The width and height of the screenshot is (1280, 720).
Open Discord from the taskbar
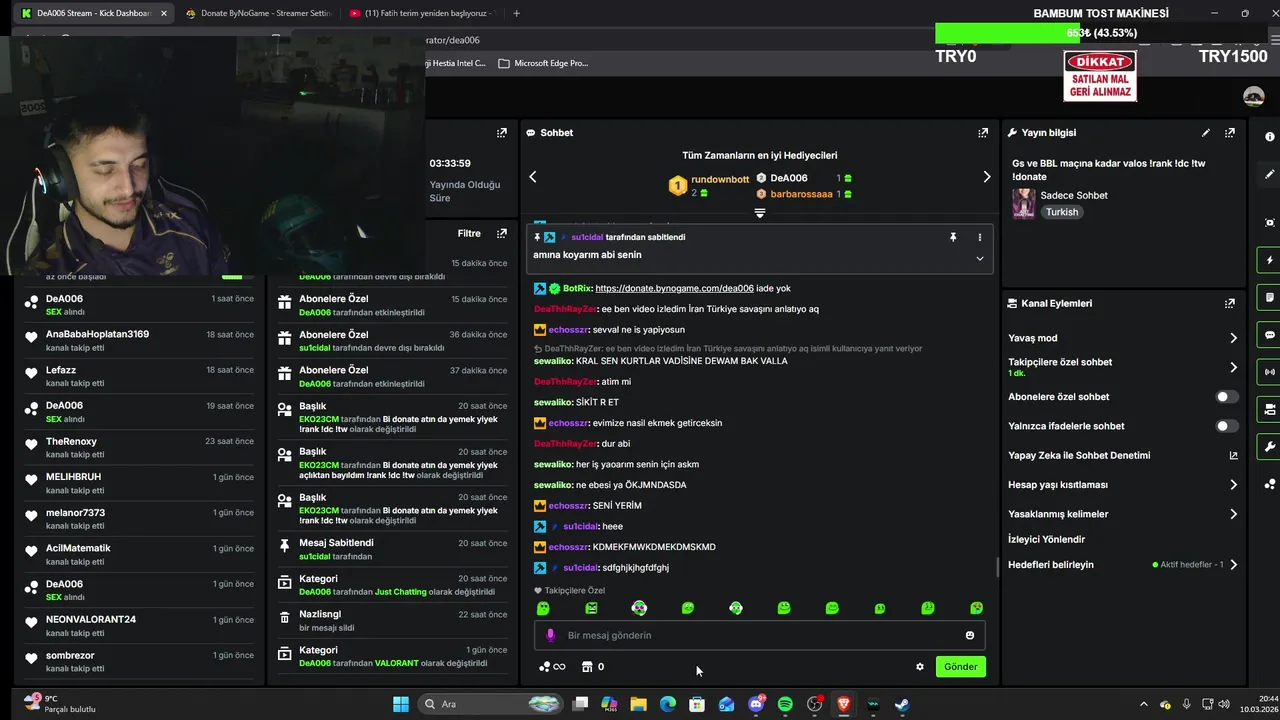pos(756,704)
